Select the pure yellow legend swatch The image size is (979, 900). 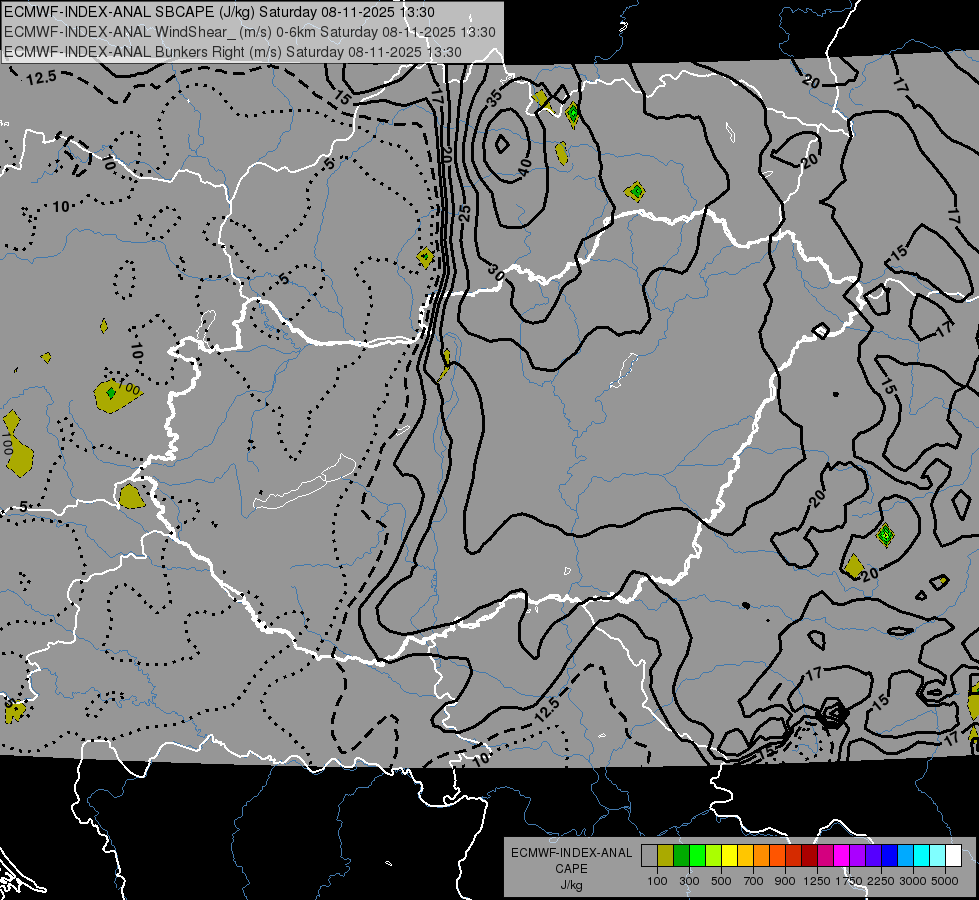[729, 856]
